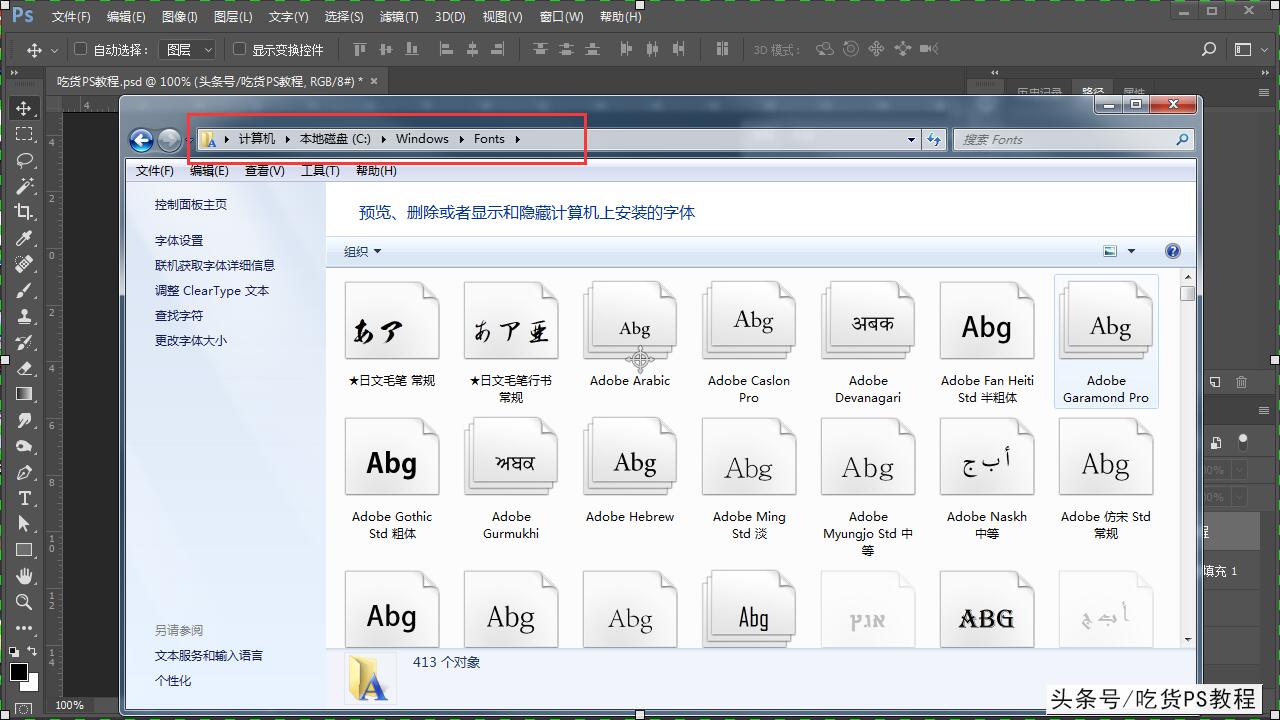
Task: Toggle the 显示变换控件 checkbox
Action: 239,49
